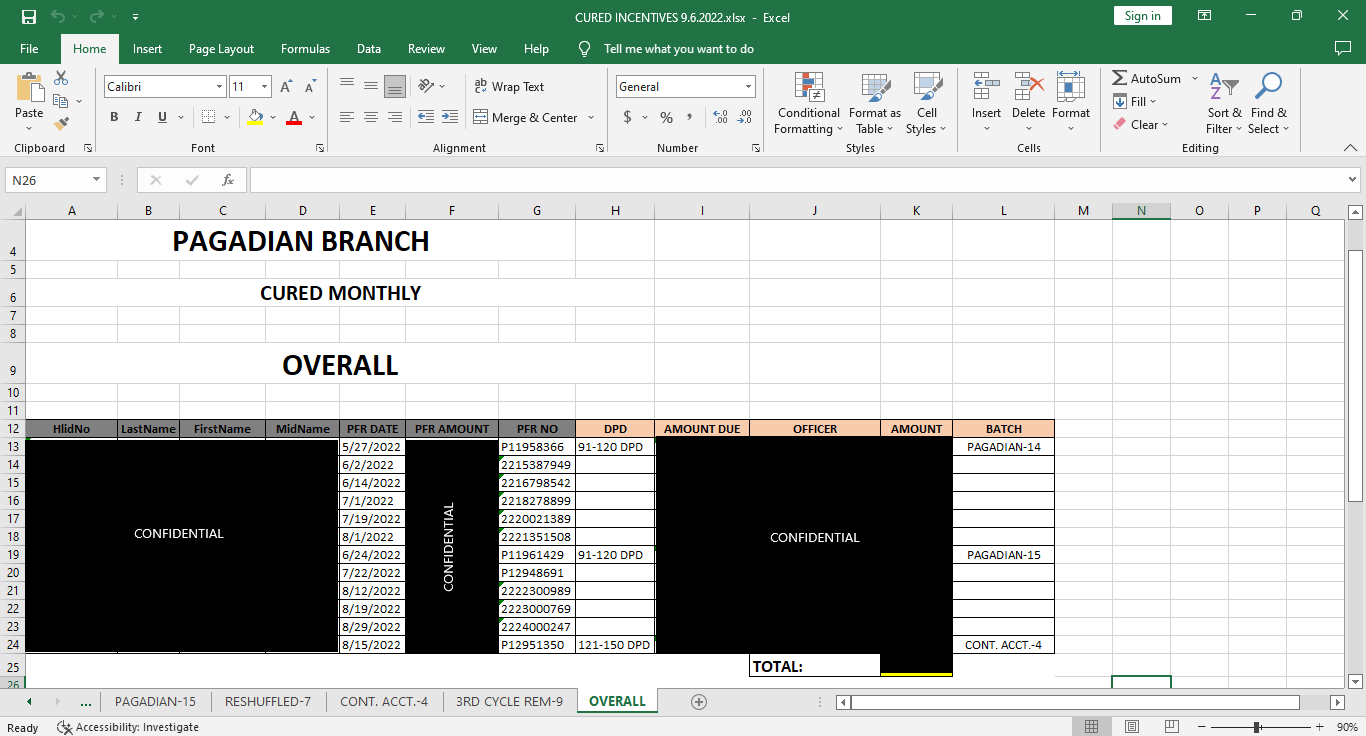Expand the Fill dropdown in Editing group
Viewport: 1366px width, 736px height.
pyautogui.click(x=1153, y=101)
